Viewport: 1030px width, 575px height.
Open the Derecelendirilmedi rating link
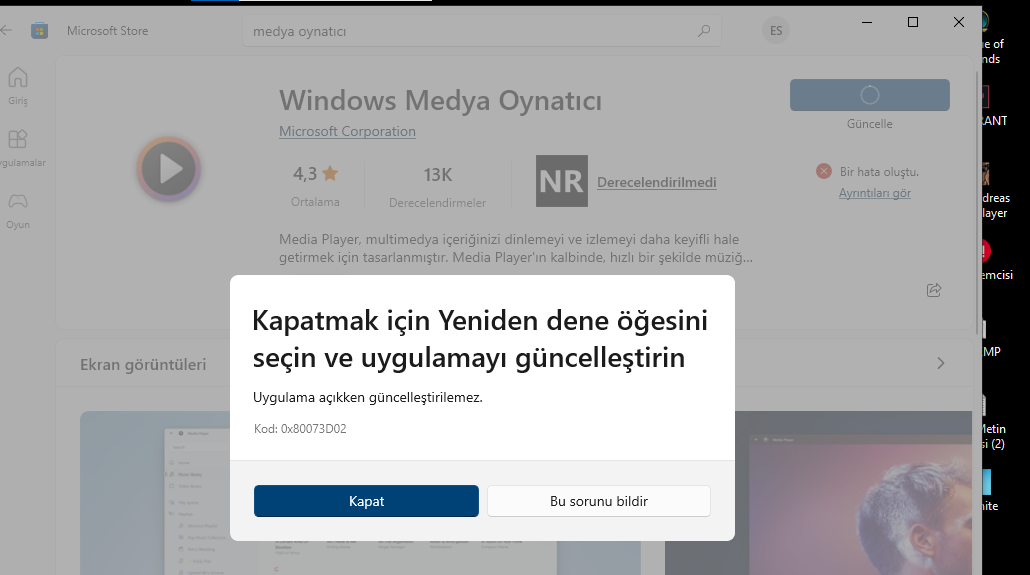click(x=656, y=182)
